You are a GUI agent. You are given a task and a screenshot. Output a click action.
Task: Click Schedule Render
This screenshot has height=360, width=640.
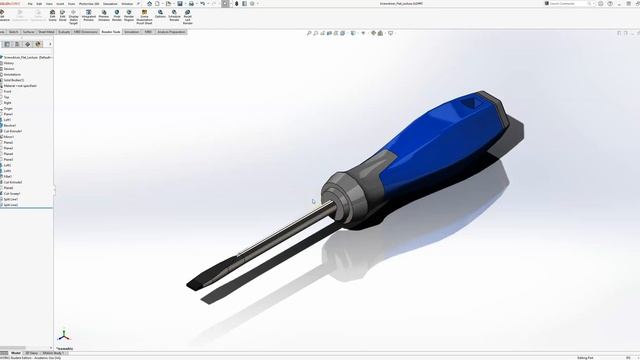click(x=174, y=16)
